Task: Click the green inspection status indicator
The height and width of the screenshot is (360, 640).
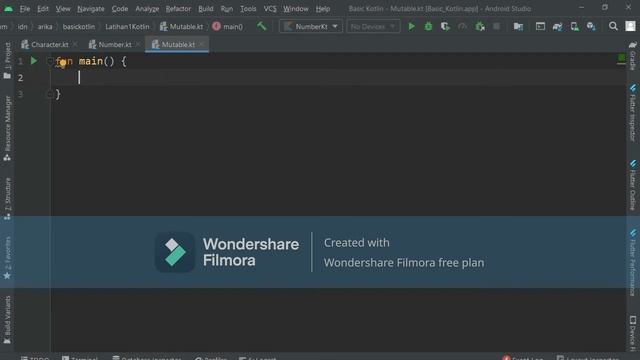Action: pyautogui.click(x=621, y=58)
